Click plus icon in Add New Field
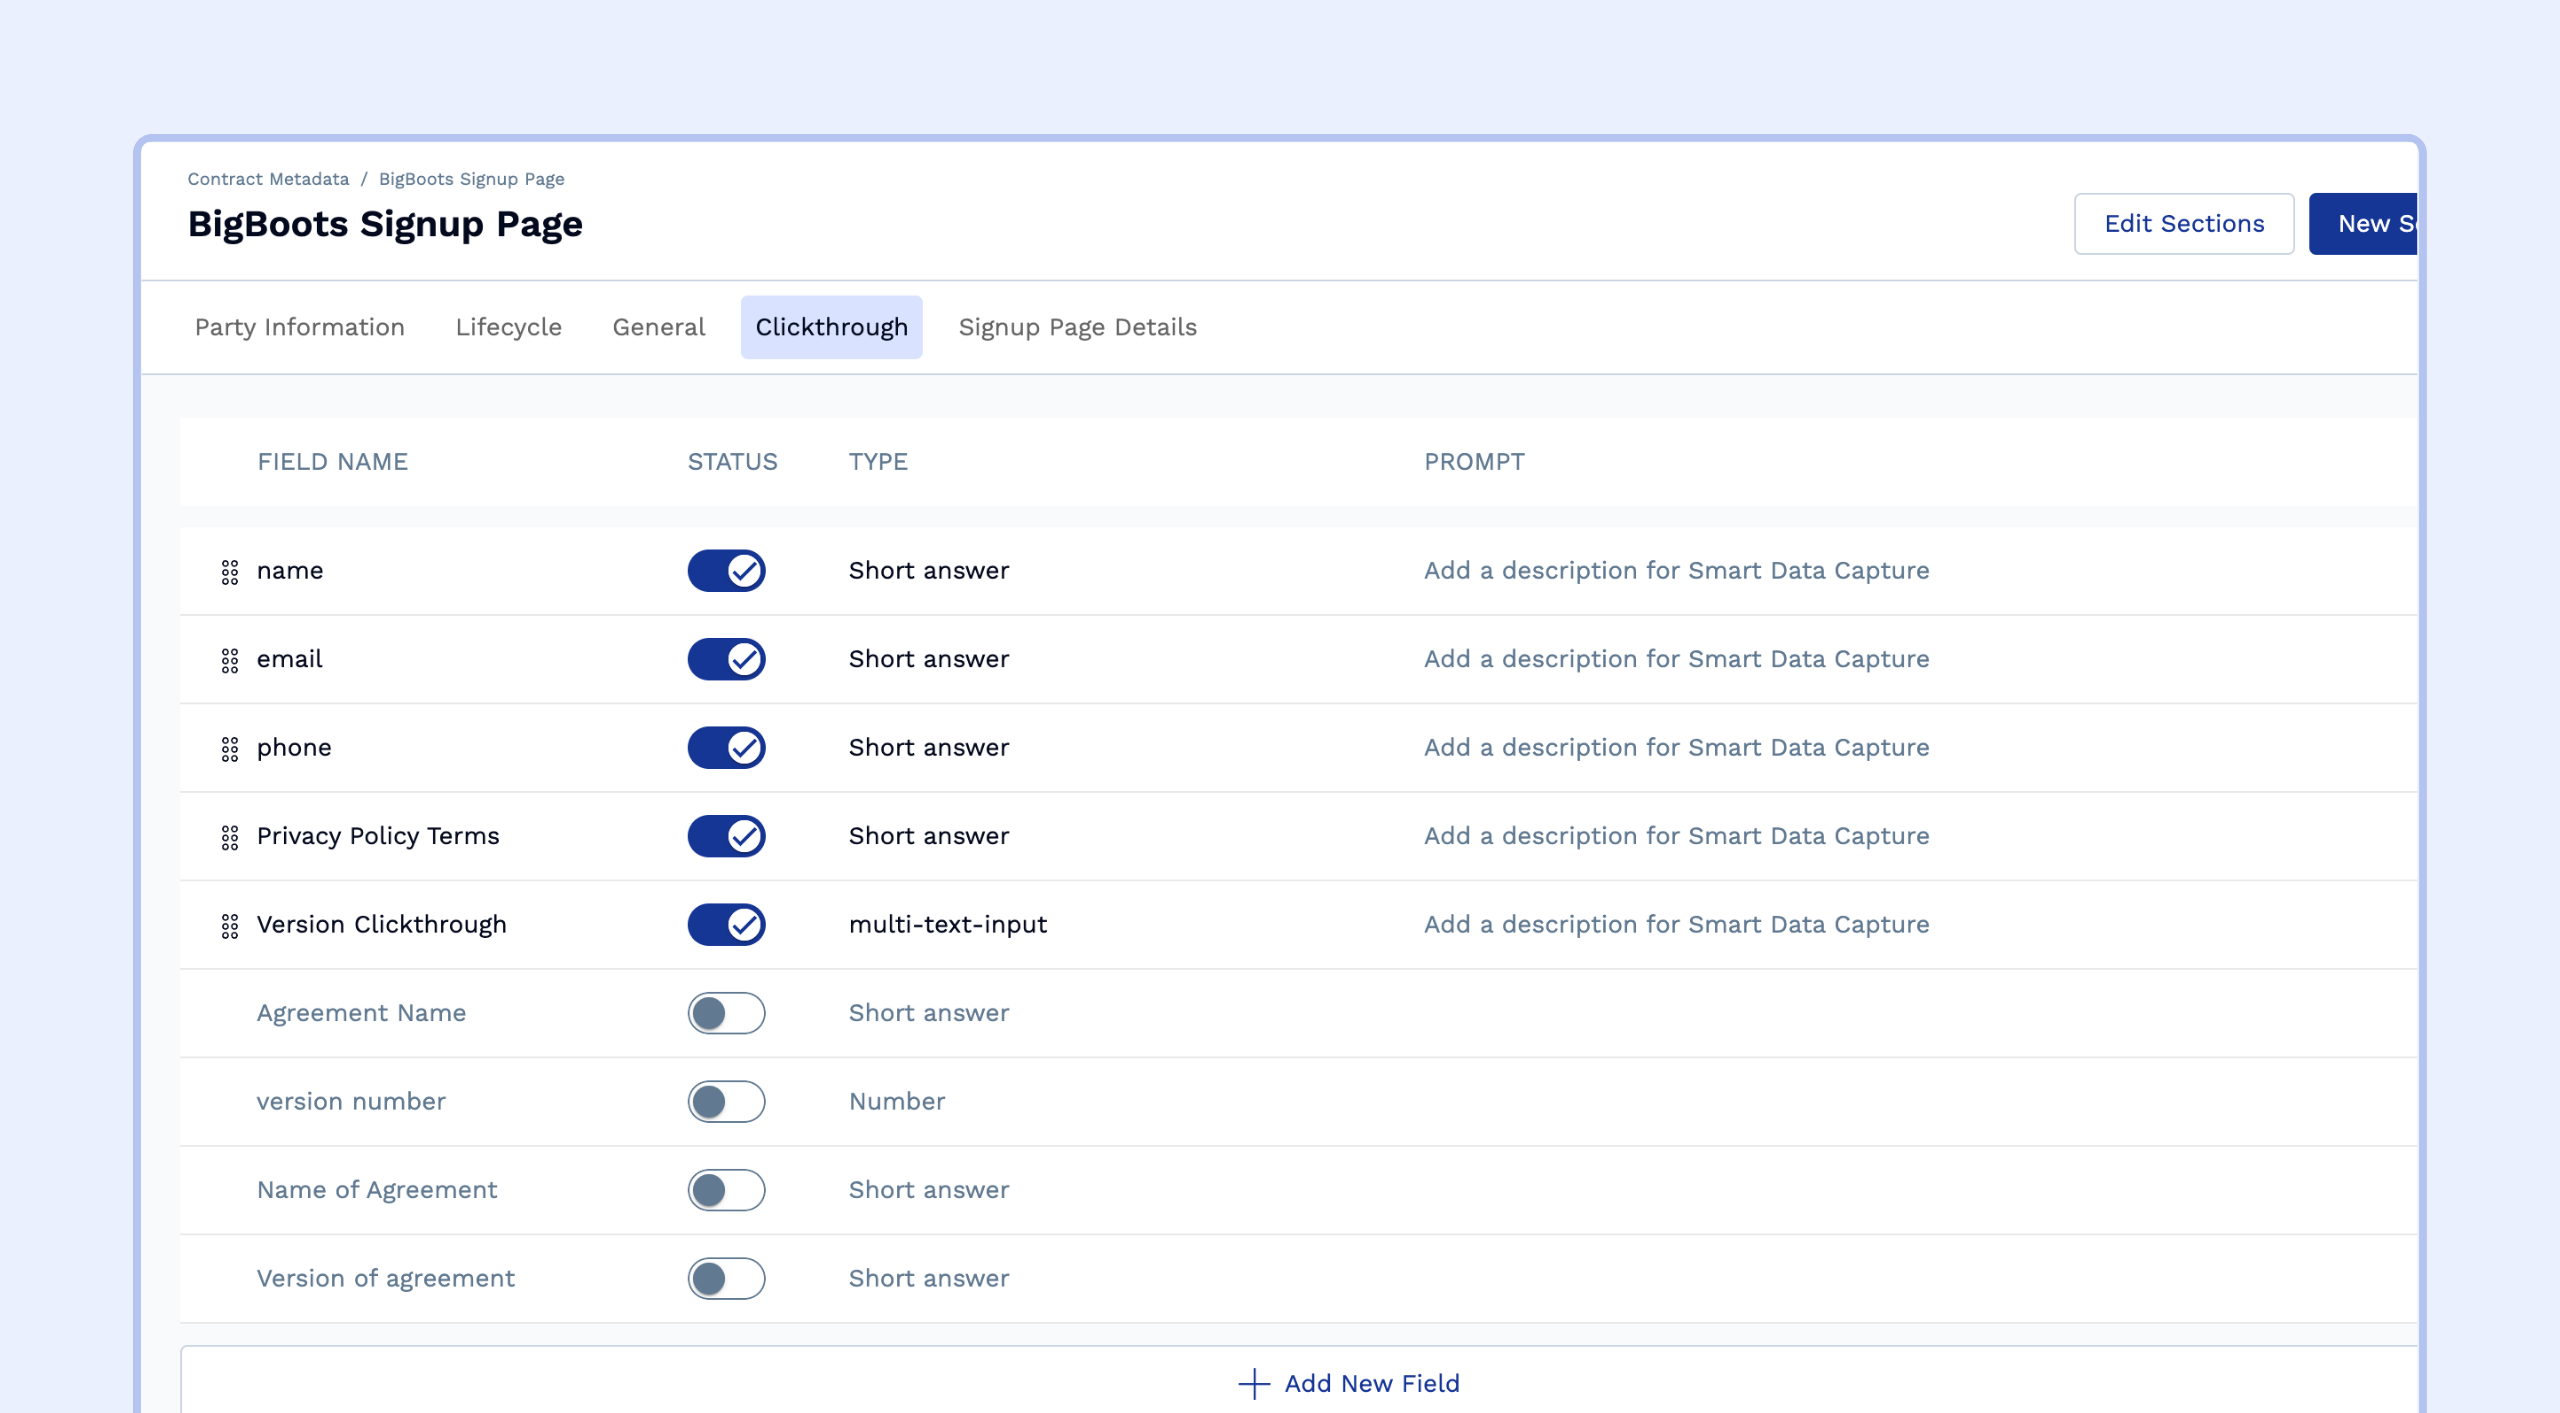 tap(1253, 1384)
